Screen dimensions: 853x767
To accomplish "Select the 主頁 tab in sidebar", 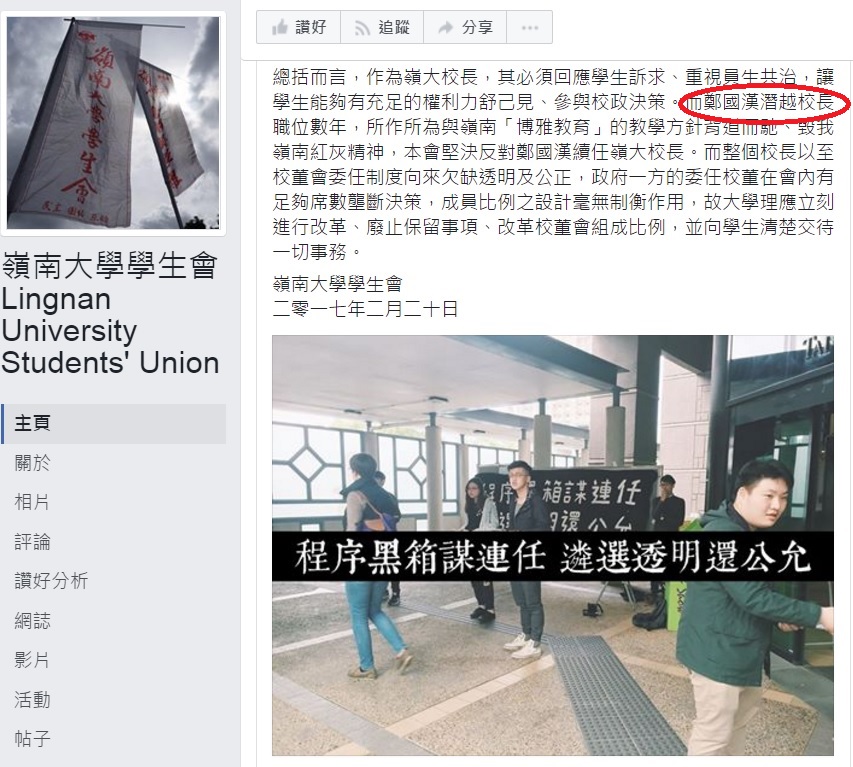I will pyautogui.click(x=114, y=424).
